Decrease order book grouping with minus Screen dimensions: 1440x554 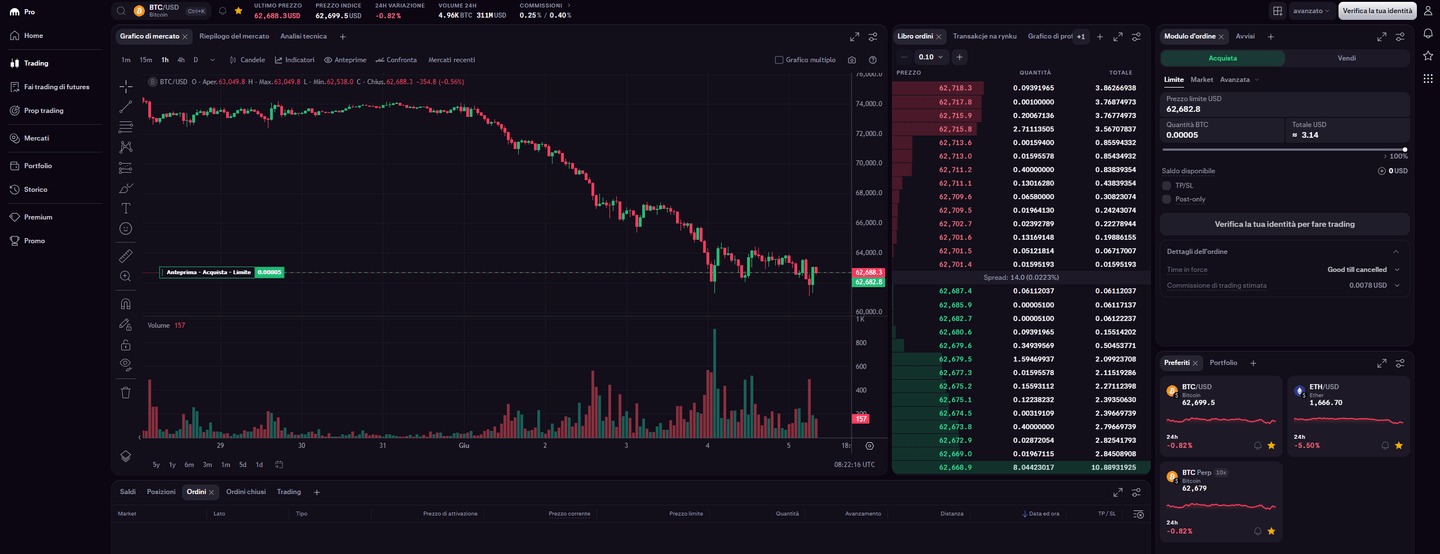point(905,57)
